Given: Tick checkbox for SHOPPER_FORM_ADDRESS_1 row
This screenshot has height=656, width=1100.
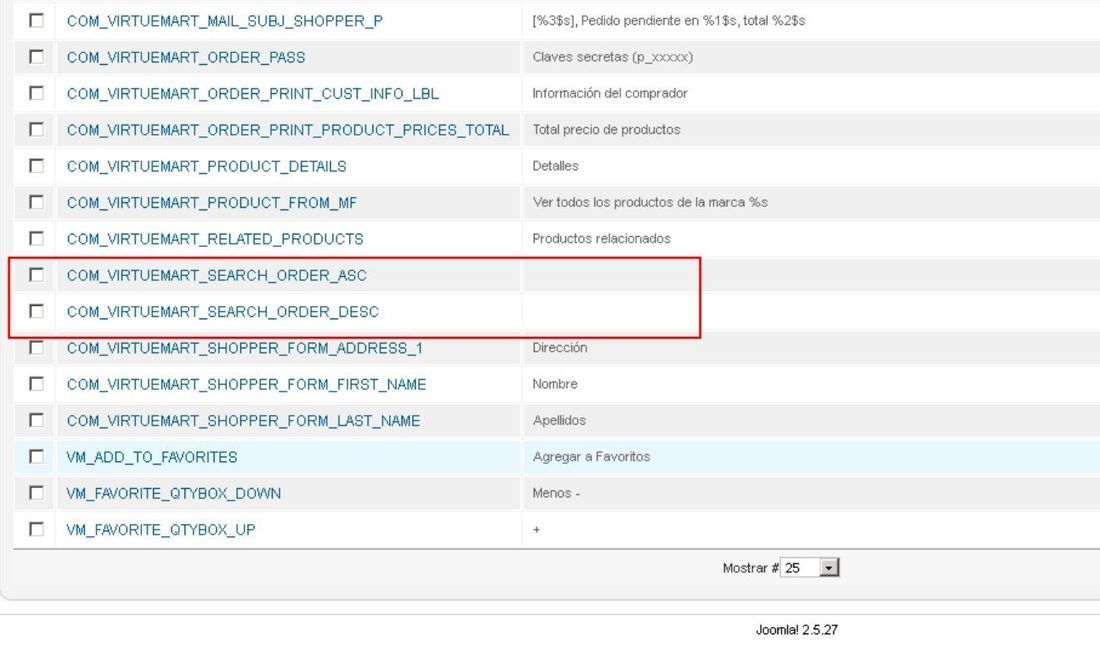Looking at the screenshot, I should pyautogui.click(x=36, y=348).
